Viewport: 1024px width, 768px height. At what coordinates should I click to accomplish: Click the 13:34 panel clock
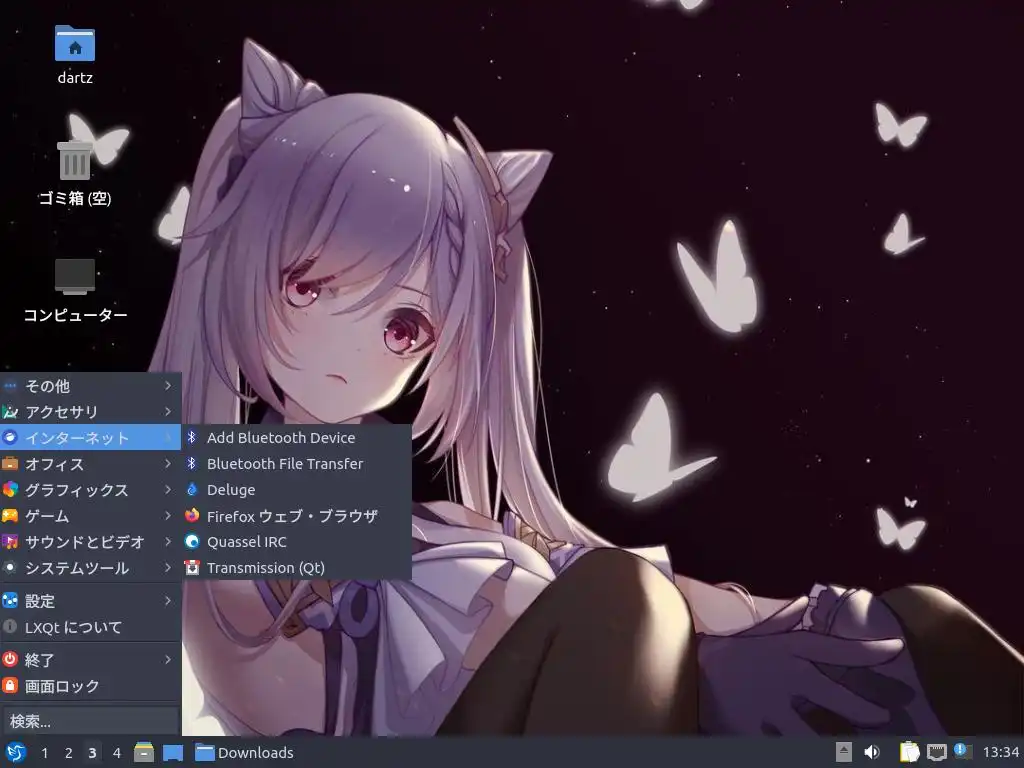pyautogui.click(x=1000, y=753)
